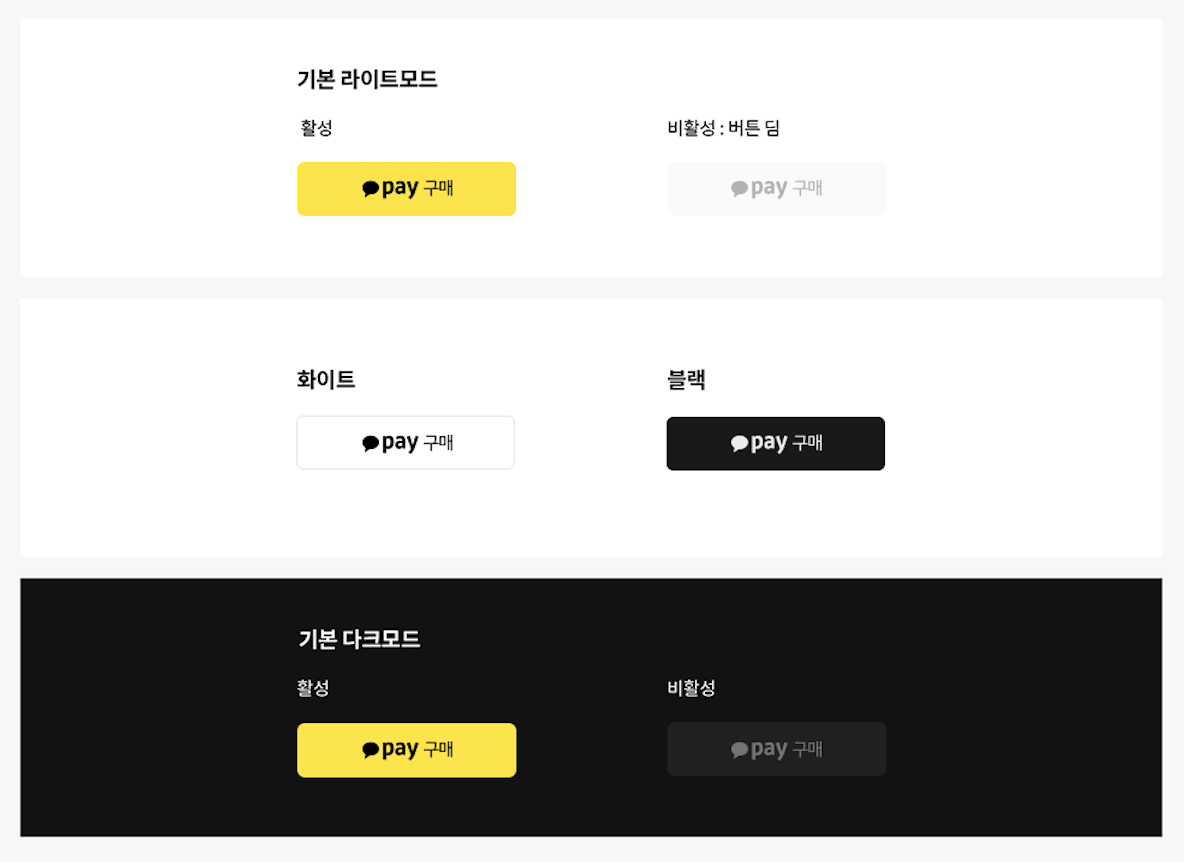Click the 비활성 : 버튼 딤 label
The height and width of the screenshot is (862, 1184).
point(723,128)
